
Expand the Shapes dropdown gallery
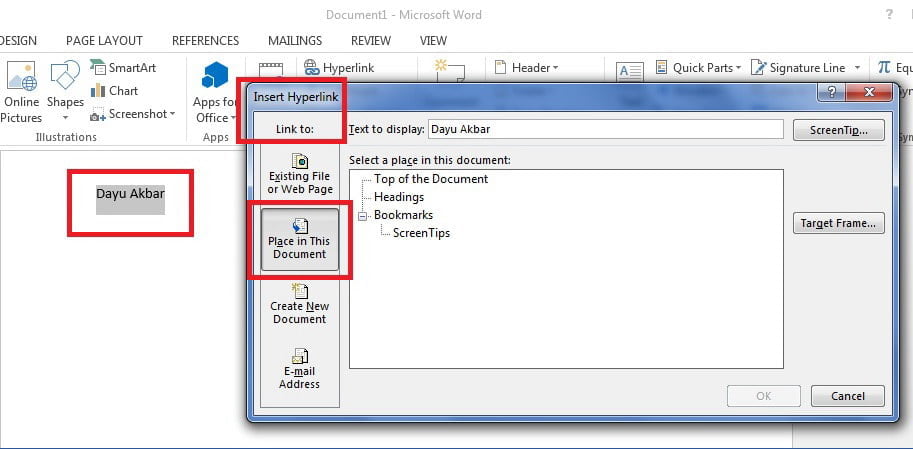(65, 117)
